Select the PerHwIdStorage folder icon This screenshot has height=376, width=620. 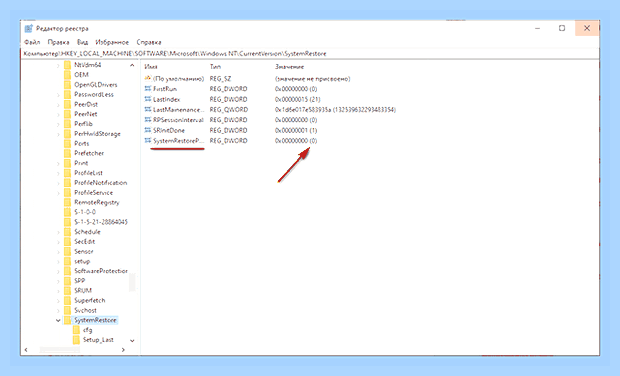pyautogui.click(x=67, y=134)
